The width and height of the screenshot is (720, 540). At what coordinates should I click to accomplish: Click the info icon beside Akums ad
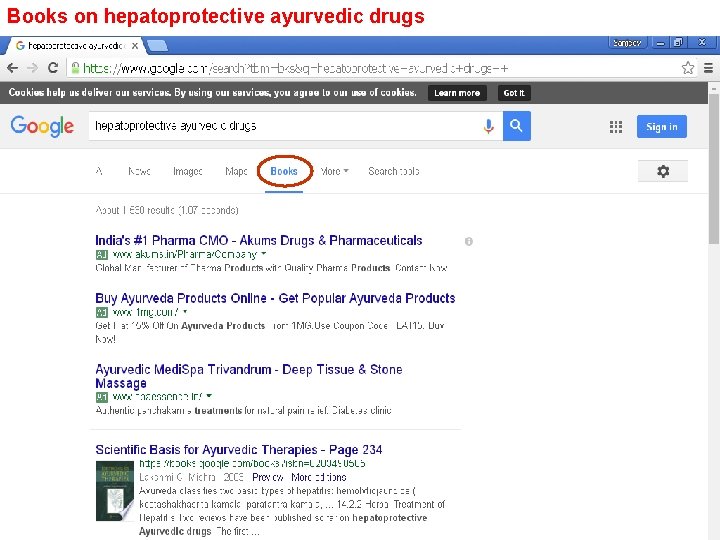[x=468, y=241]
